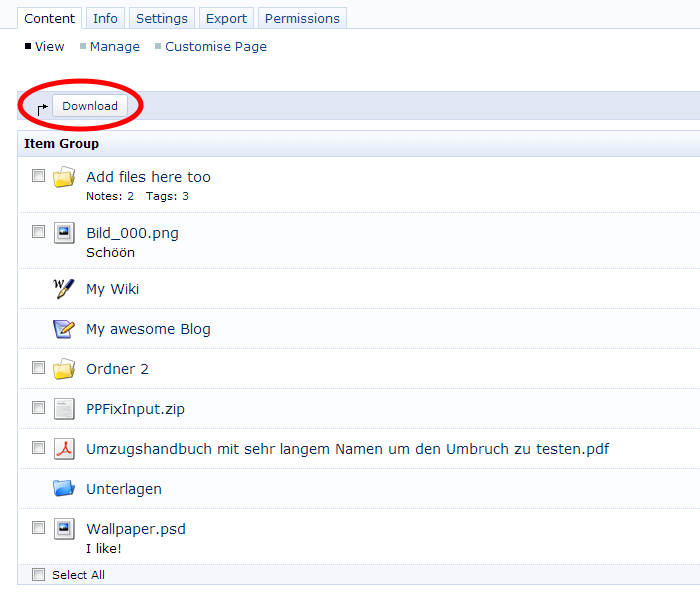This screenshot has width=700, height=596.
Task: Check the Select All checkbox
Action: [x=38, y=575]
